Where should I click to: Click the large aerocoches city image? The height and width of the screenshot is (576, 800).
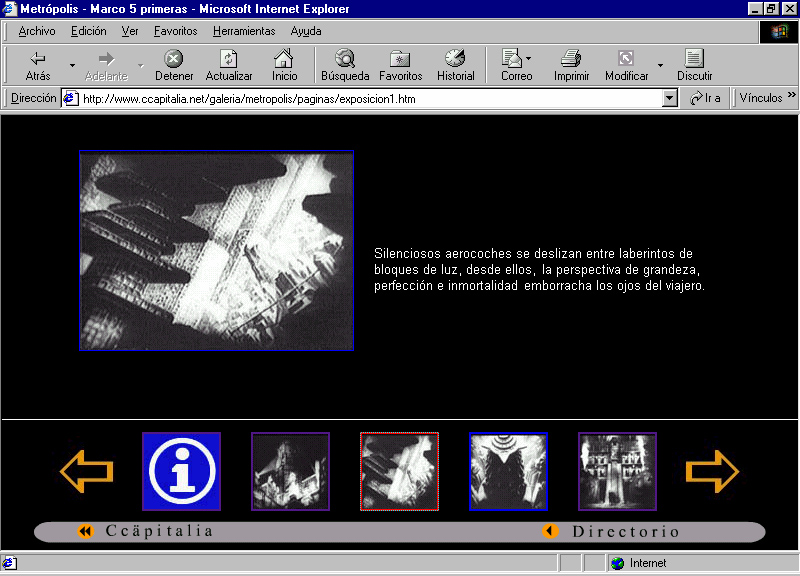216,251
